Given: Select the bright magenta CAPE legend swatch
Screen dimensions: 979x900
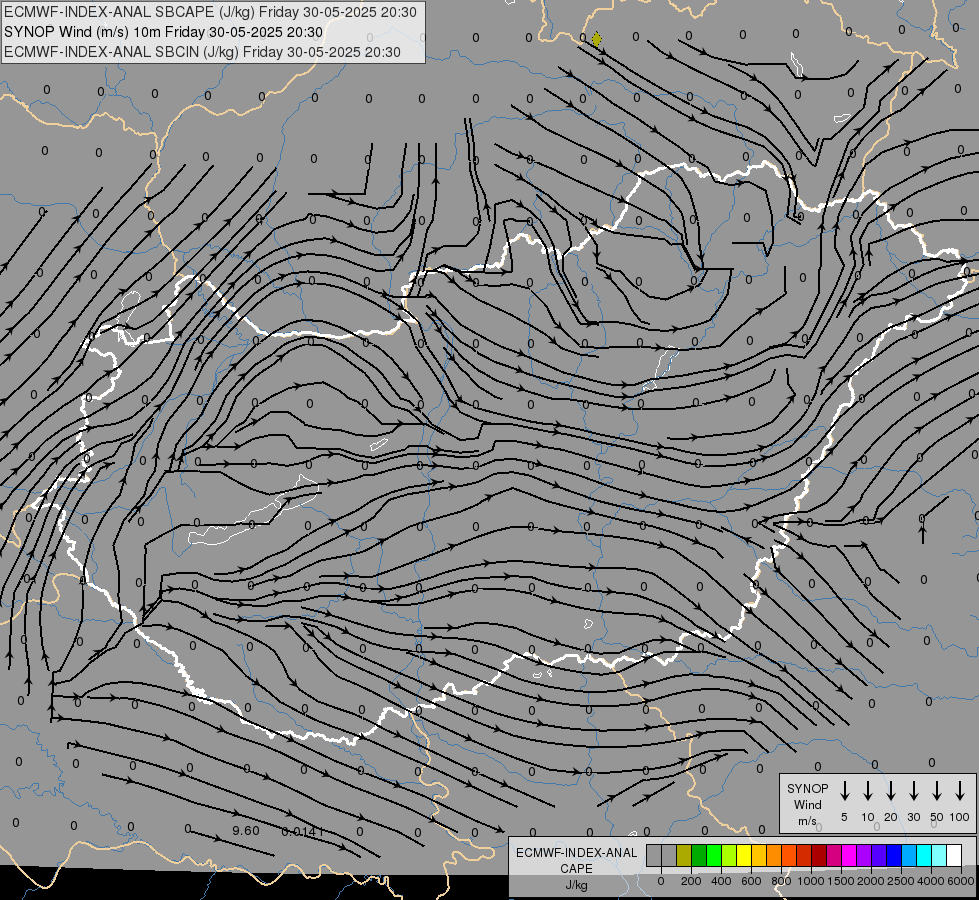Looking at the screenshot, I should tap(850, 855).
